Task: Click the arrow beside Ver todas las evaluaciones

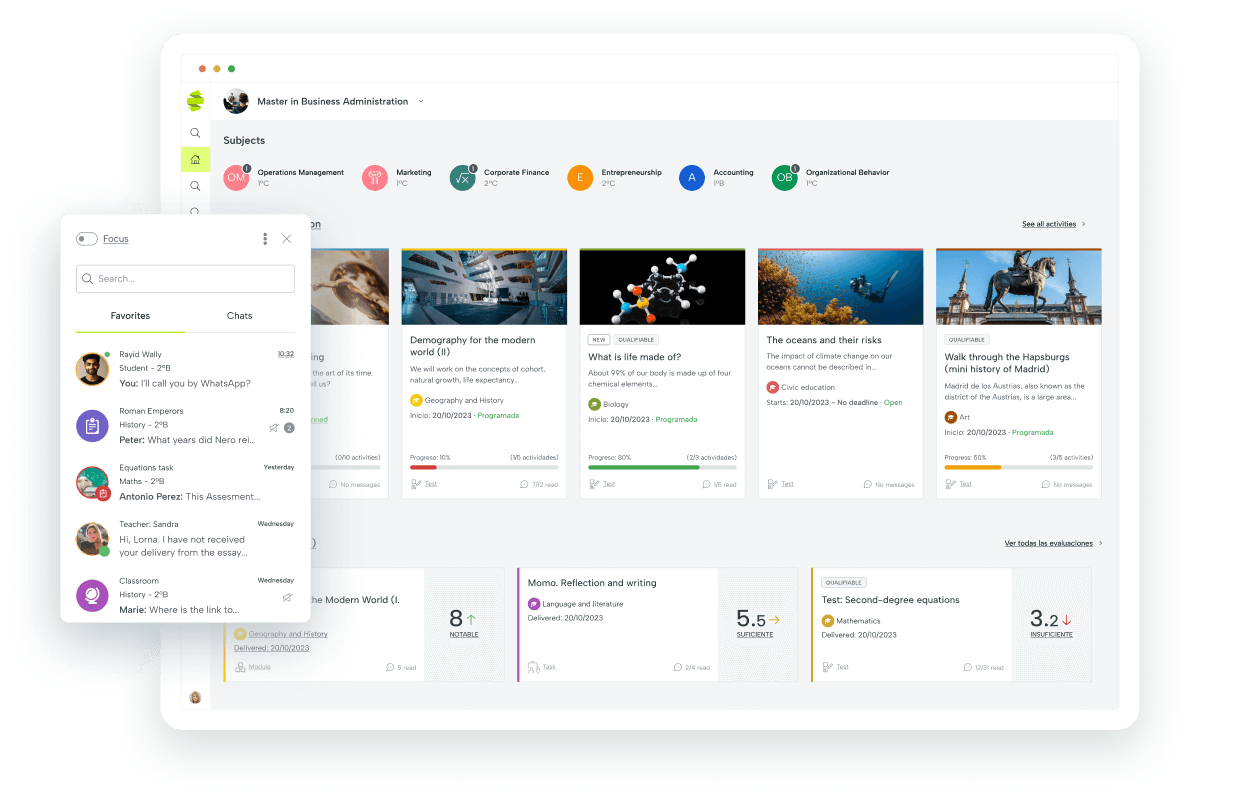Action: (1101, 543)
